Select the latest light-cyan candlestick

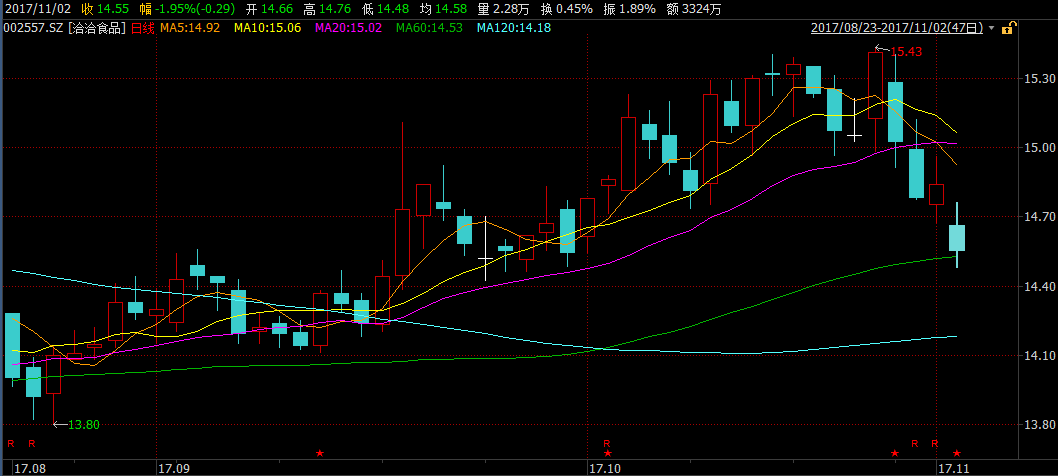[957, 238]
